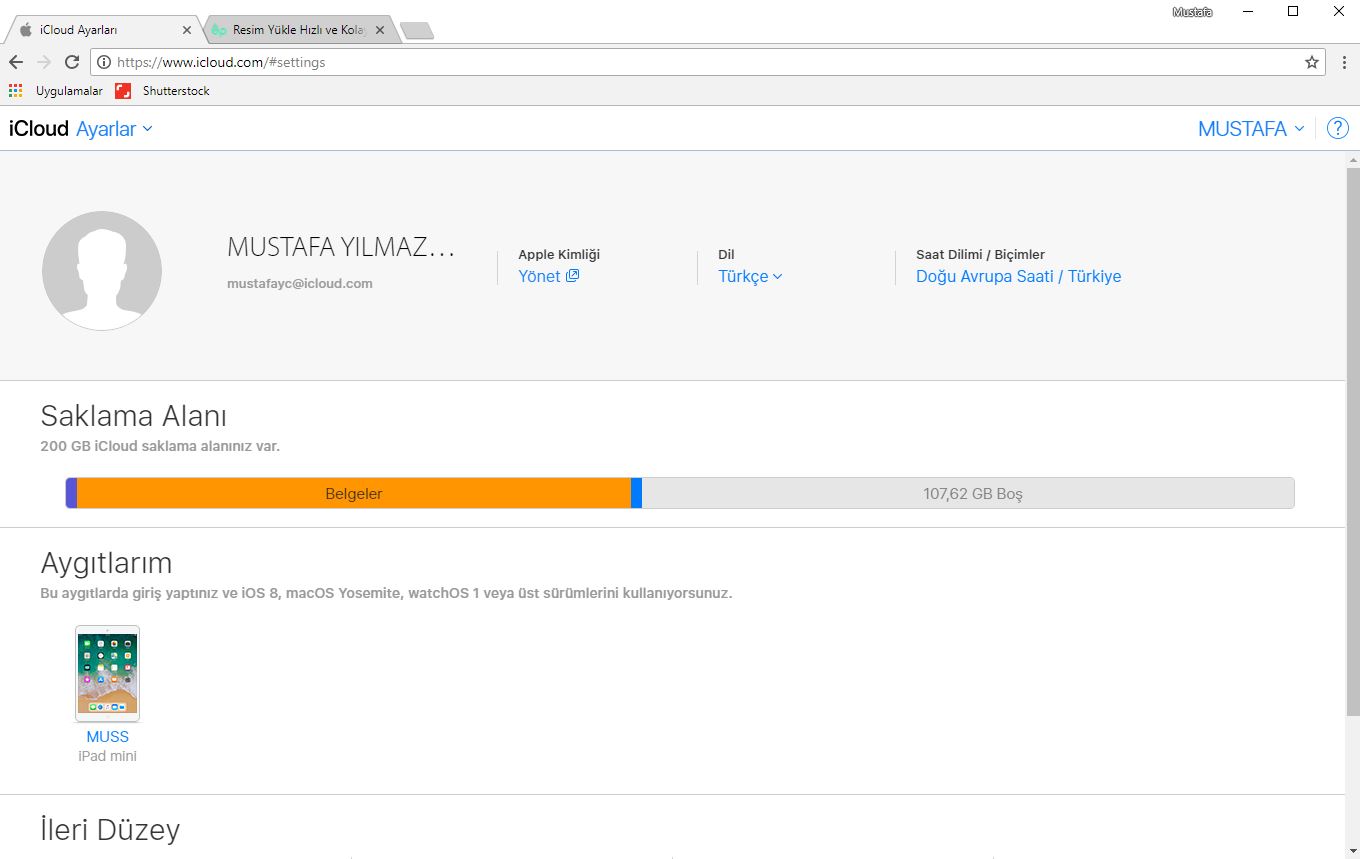Switch to the Resim Yükle tab
Screen dimensions: 1360x859
[295, 30]
